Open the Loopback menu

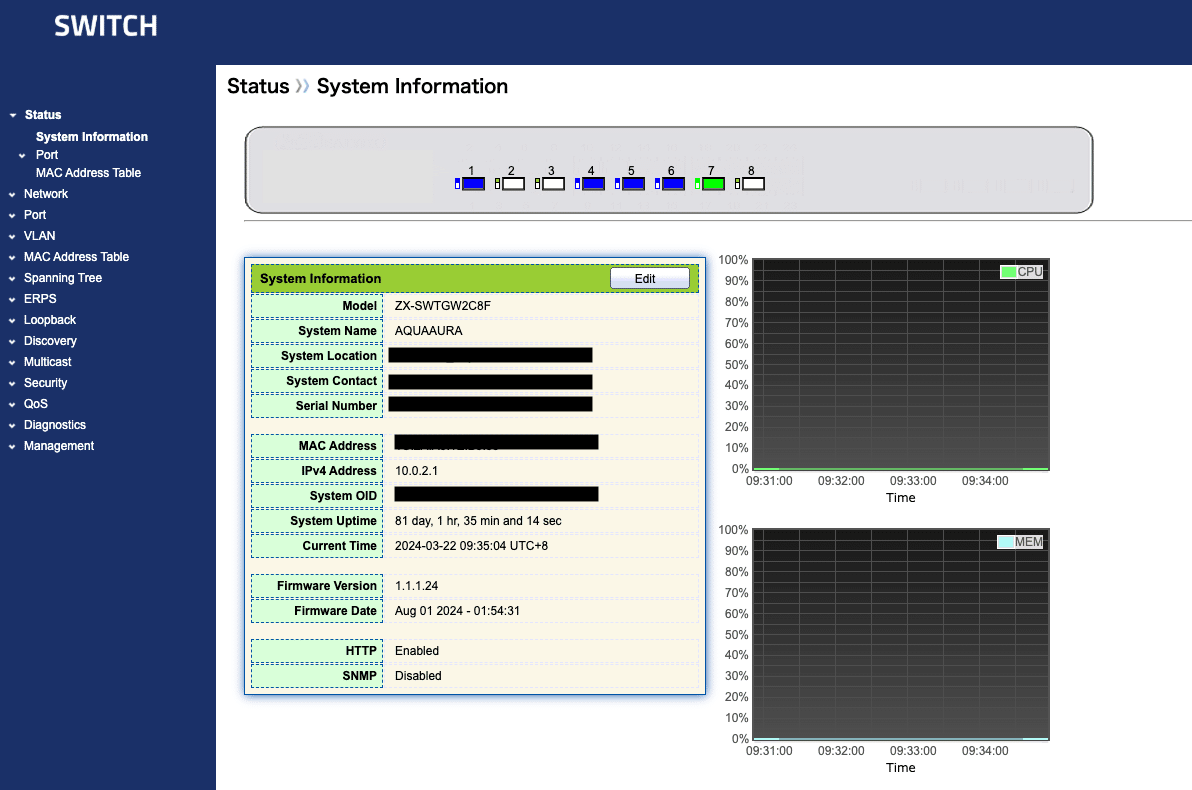(x=49, y=320)
